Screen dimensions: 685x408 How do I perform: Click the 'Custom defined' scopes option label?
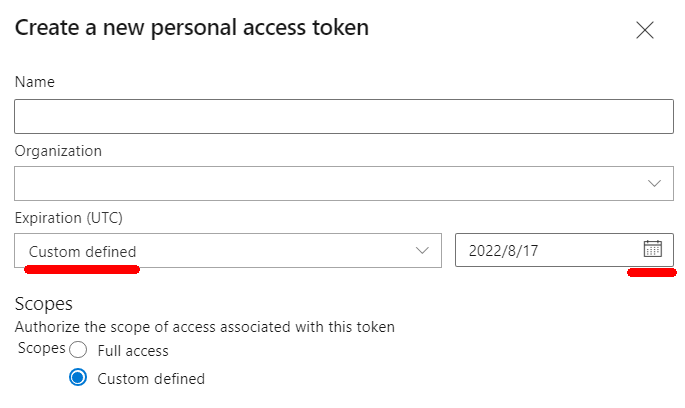151,379
